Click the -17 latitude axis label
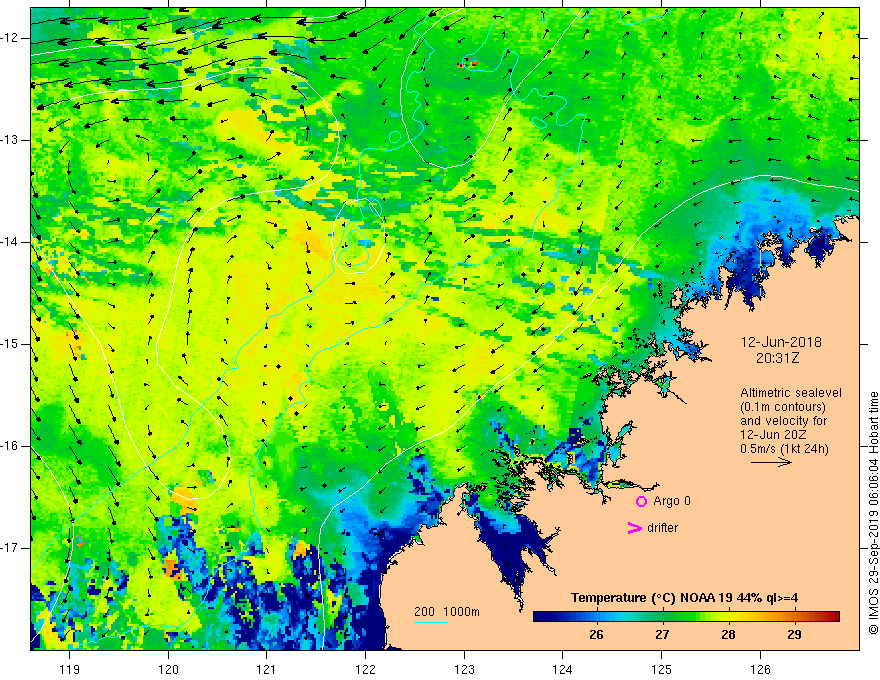The image size is (880, 680). pos(11,548)
